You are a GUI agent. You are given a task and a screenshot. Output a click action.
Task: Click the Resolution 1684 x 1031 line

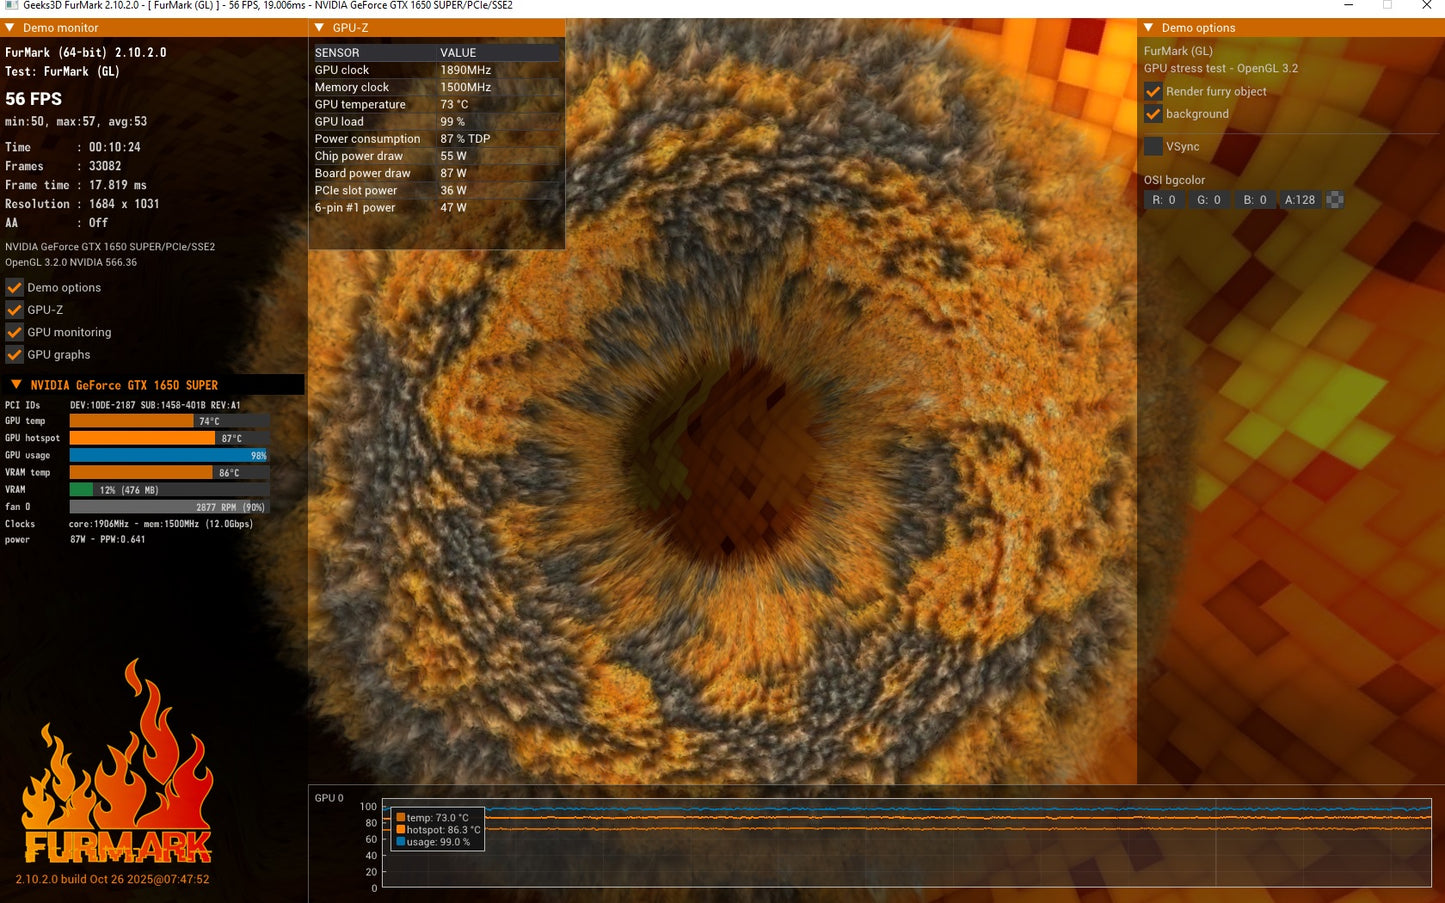[x=82, y=204]
